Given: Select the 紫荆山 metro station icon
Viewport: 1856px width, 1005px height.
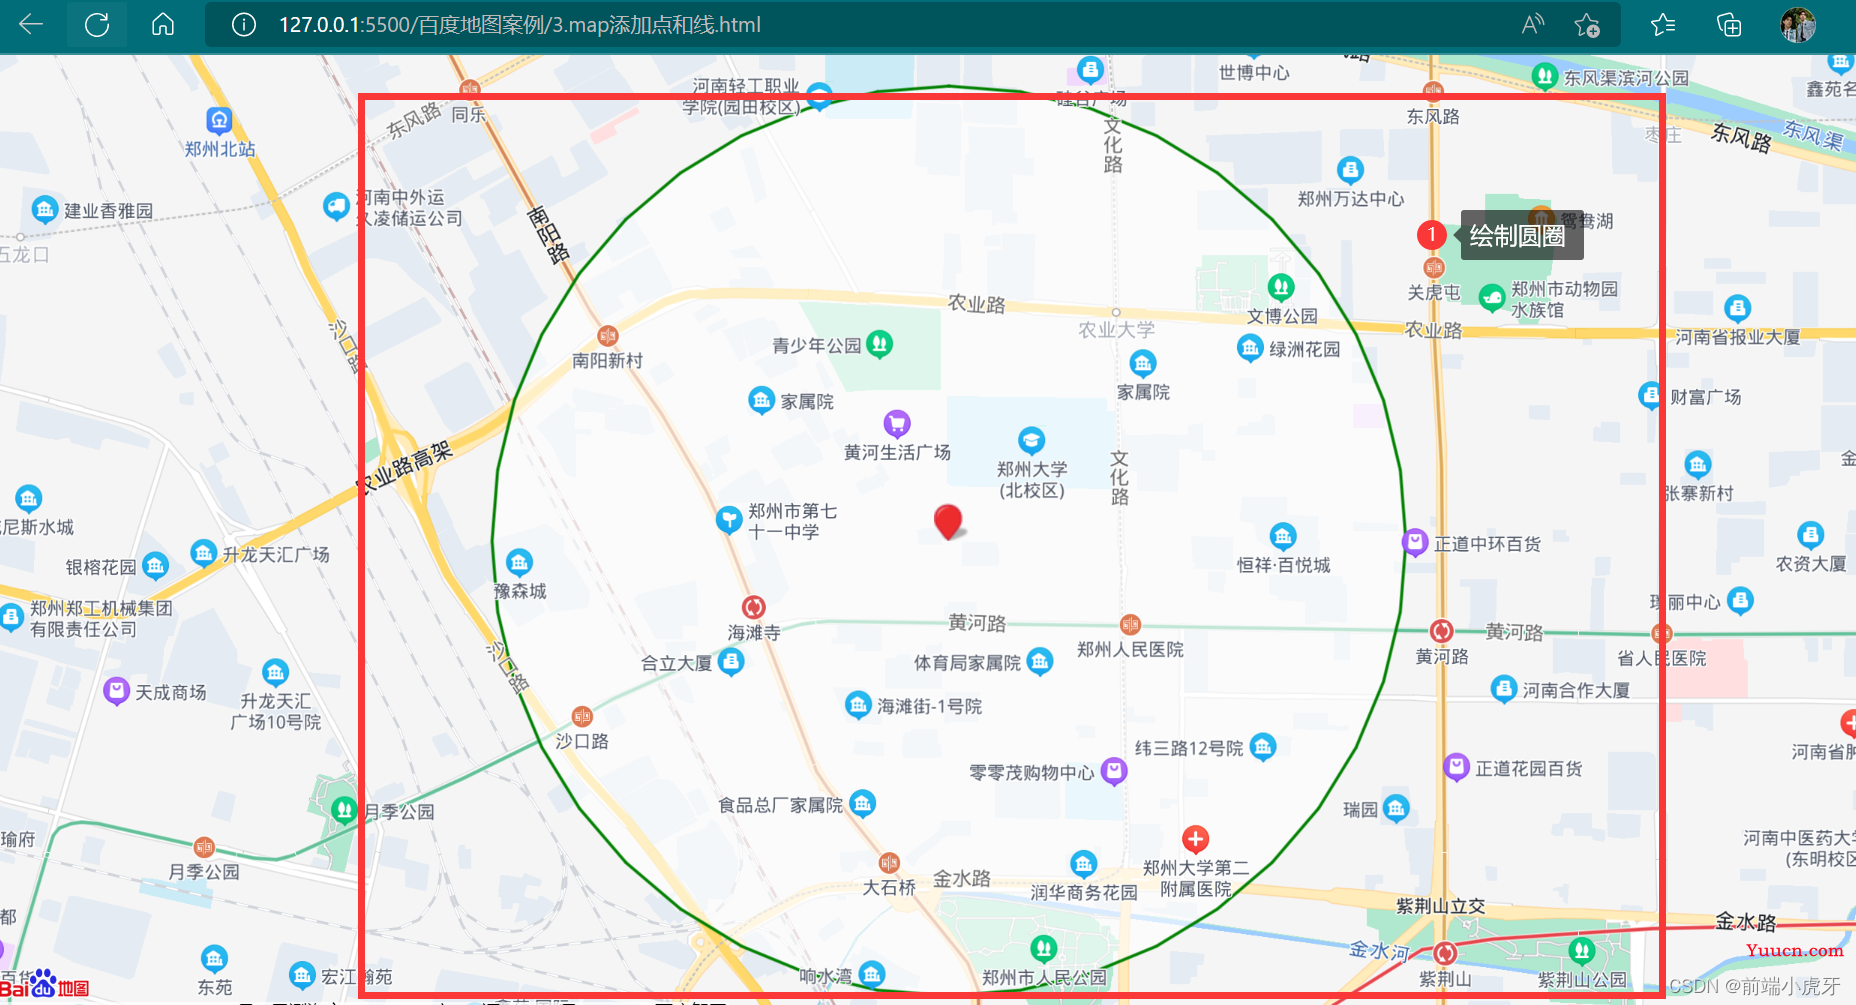Looking at the screenshot, I should pyautogui.click(x=1444, y=952).
